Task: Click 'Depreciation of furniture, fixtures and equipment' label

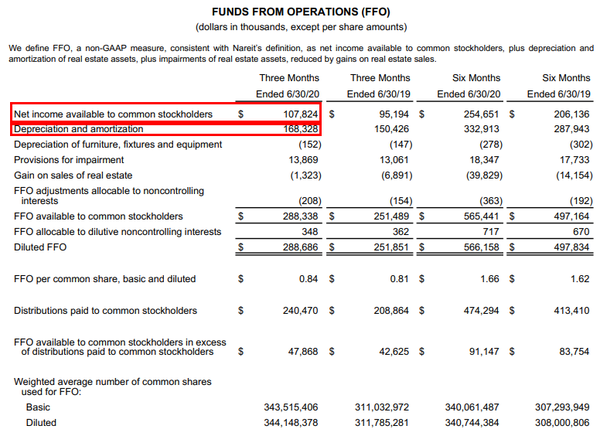Action: (118, 144)
